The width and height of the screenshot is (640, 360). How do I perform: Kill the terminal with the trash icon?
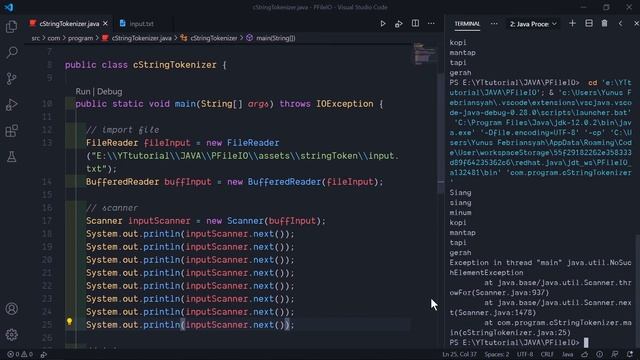click(x=604, y=24)
